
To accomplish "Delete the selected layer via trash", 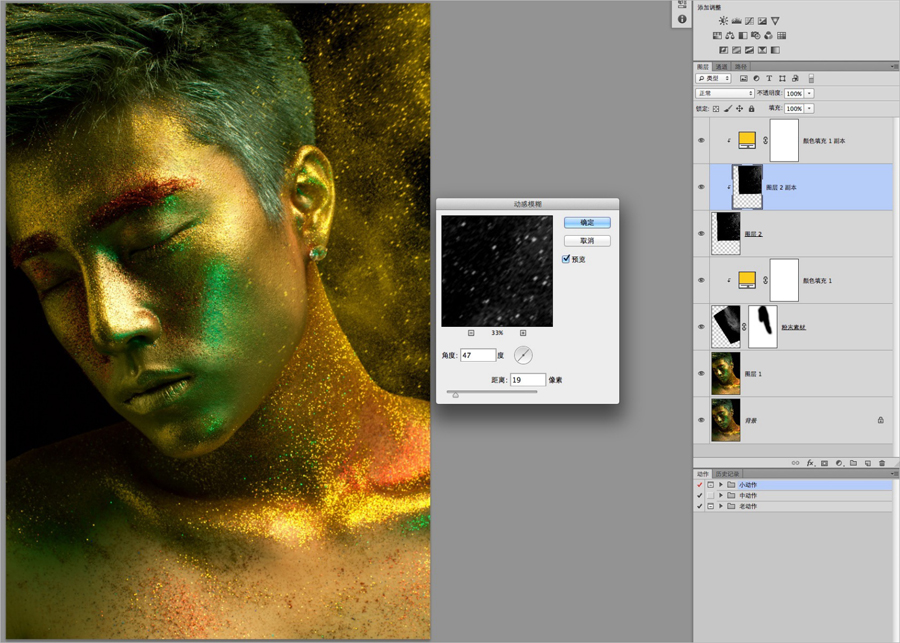I will 882,463.
